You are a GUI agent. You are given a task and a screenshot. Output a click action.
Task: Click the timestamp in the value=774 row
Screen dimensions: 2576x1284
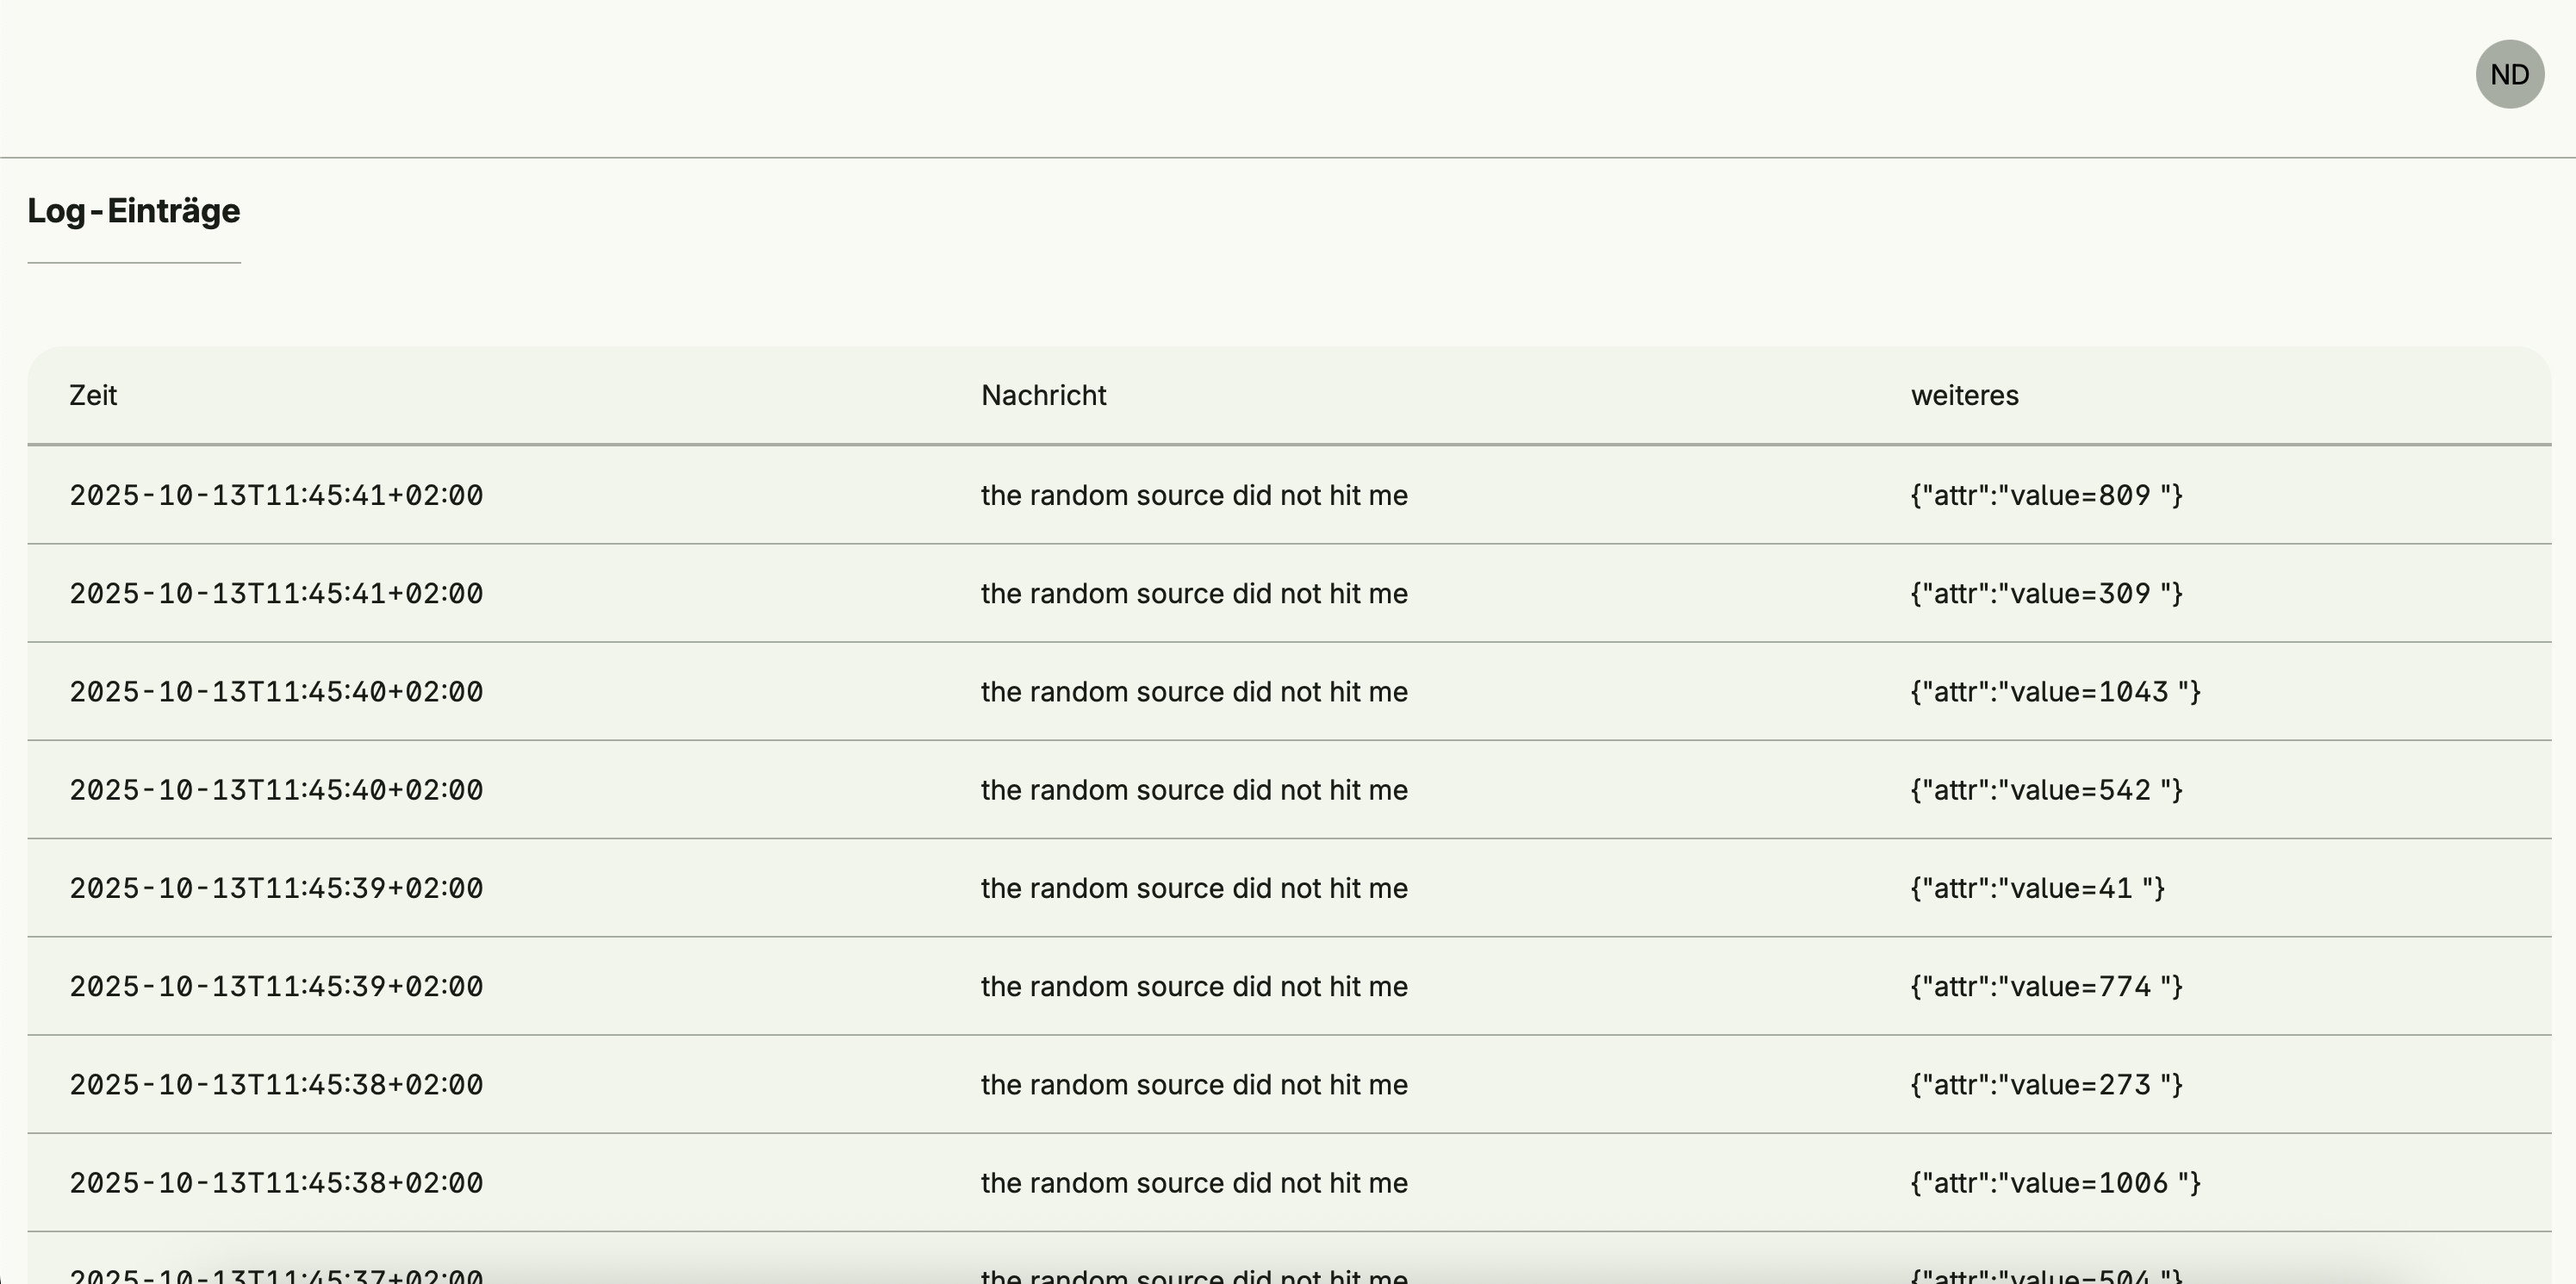(x=276, y=987)
